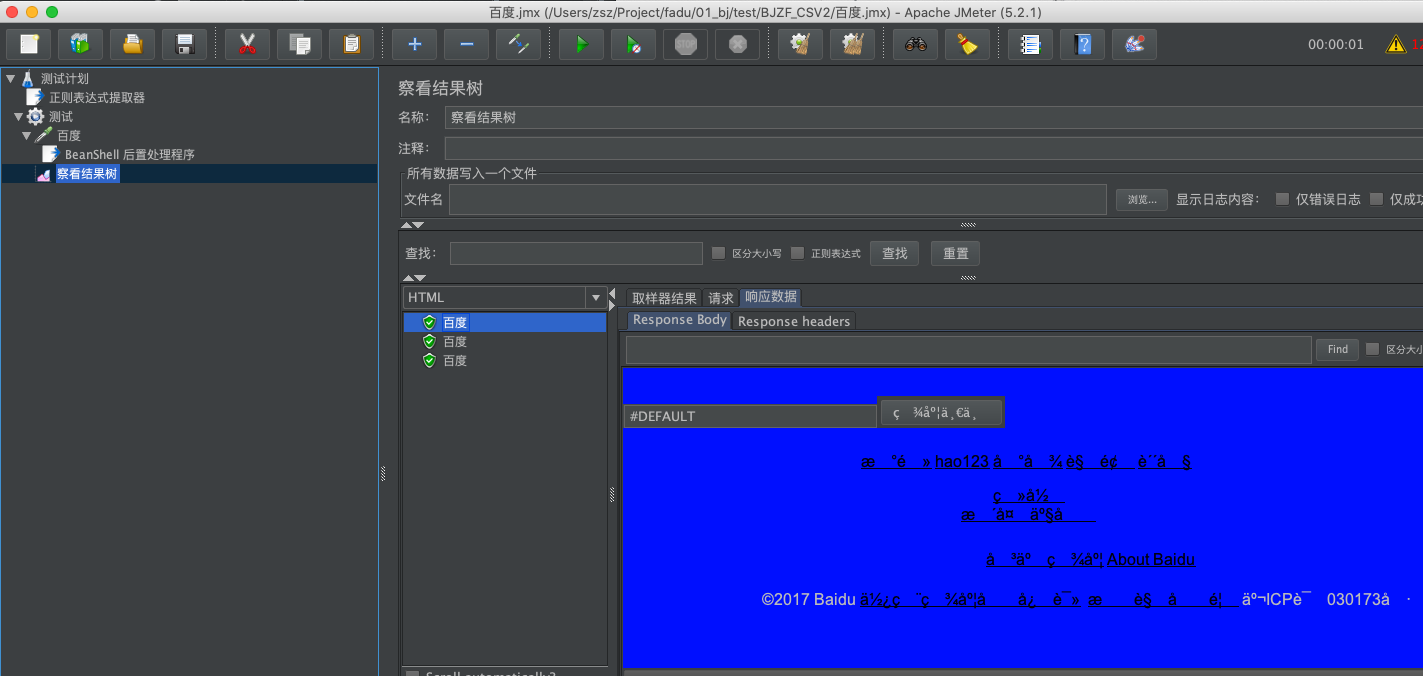Screen dimensions: 1423x676
Task: Collapse the 测试计划 tree node
Action: click(x=10, y=78)
